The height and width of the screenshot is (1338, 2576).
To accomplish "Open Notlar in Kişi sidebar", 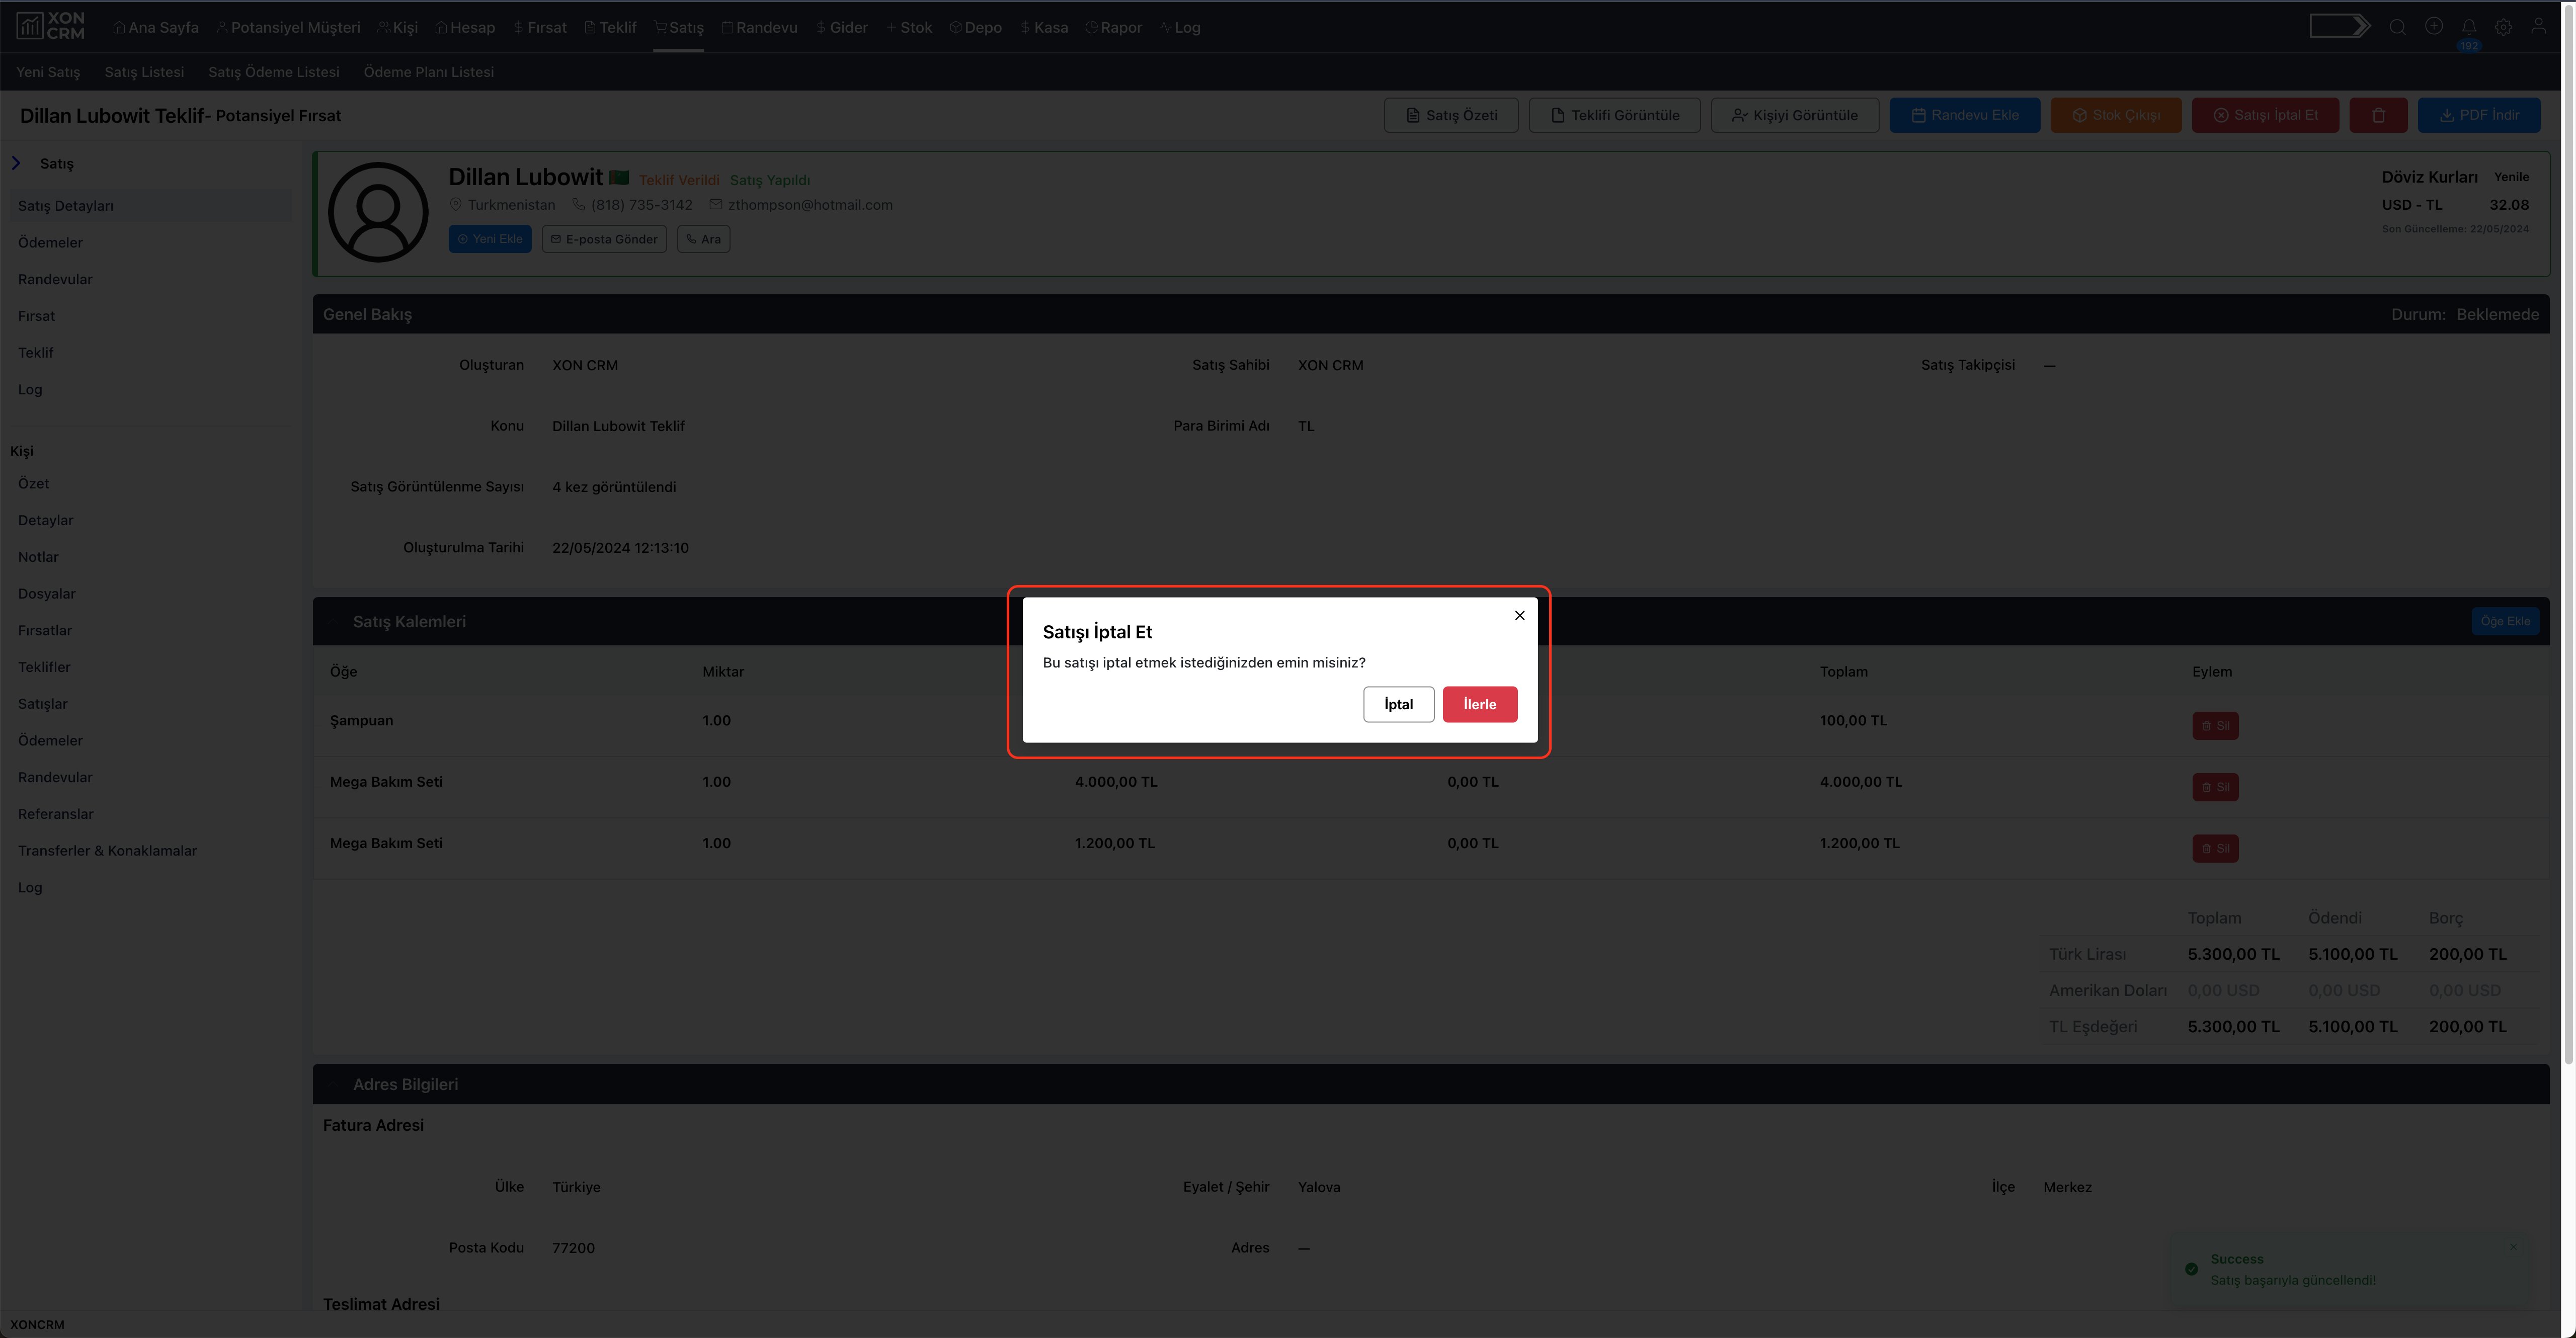I will [x=38, y=557].
